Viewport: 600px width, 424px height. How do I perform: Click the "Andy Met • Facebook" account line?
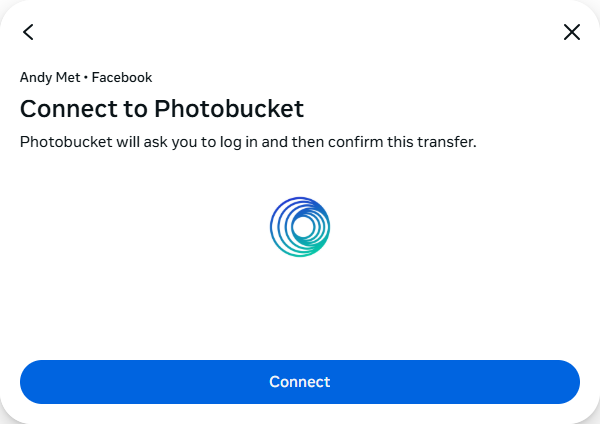(x=86, y=77)
